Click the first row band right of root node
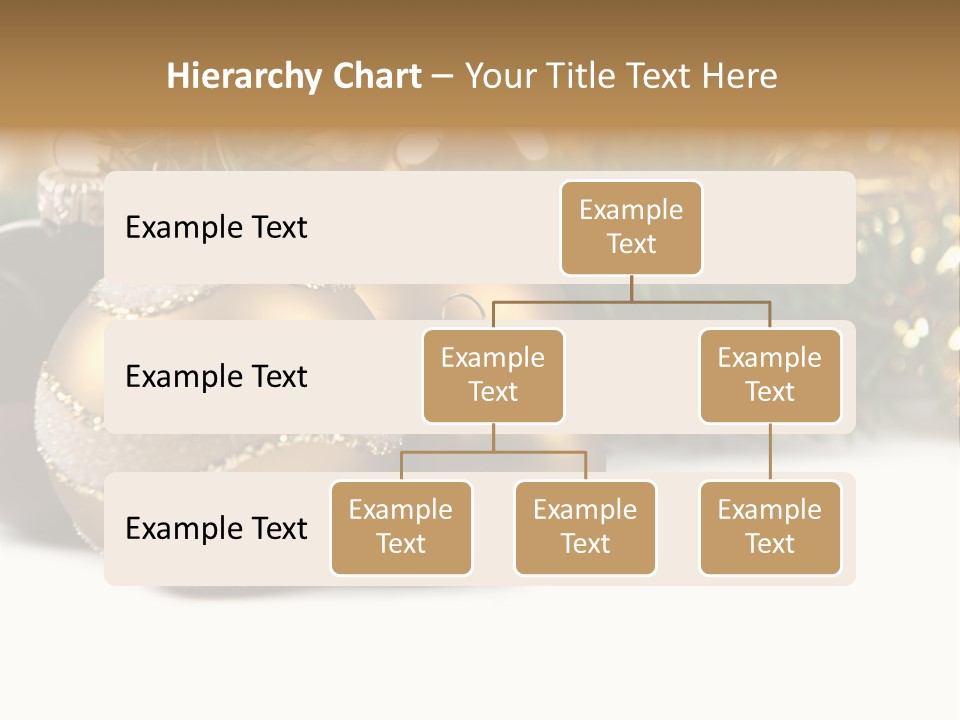960x720 pixels. coord(780,228)
